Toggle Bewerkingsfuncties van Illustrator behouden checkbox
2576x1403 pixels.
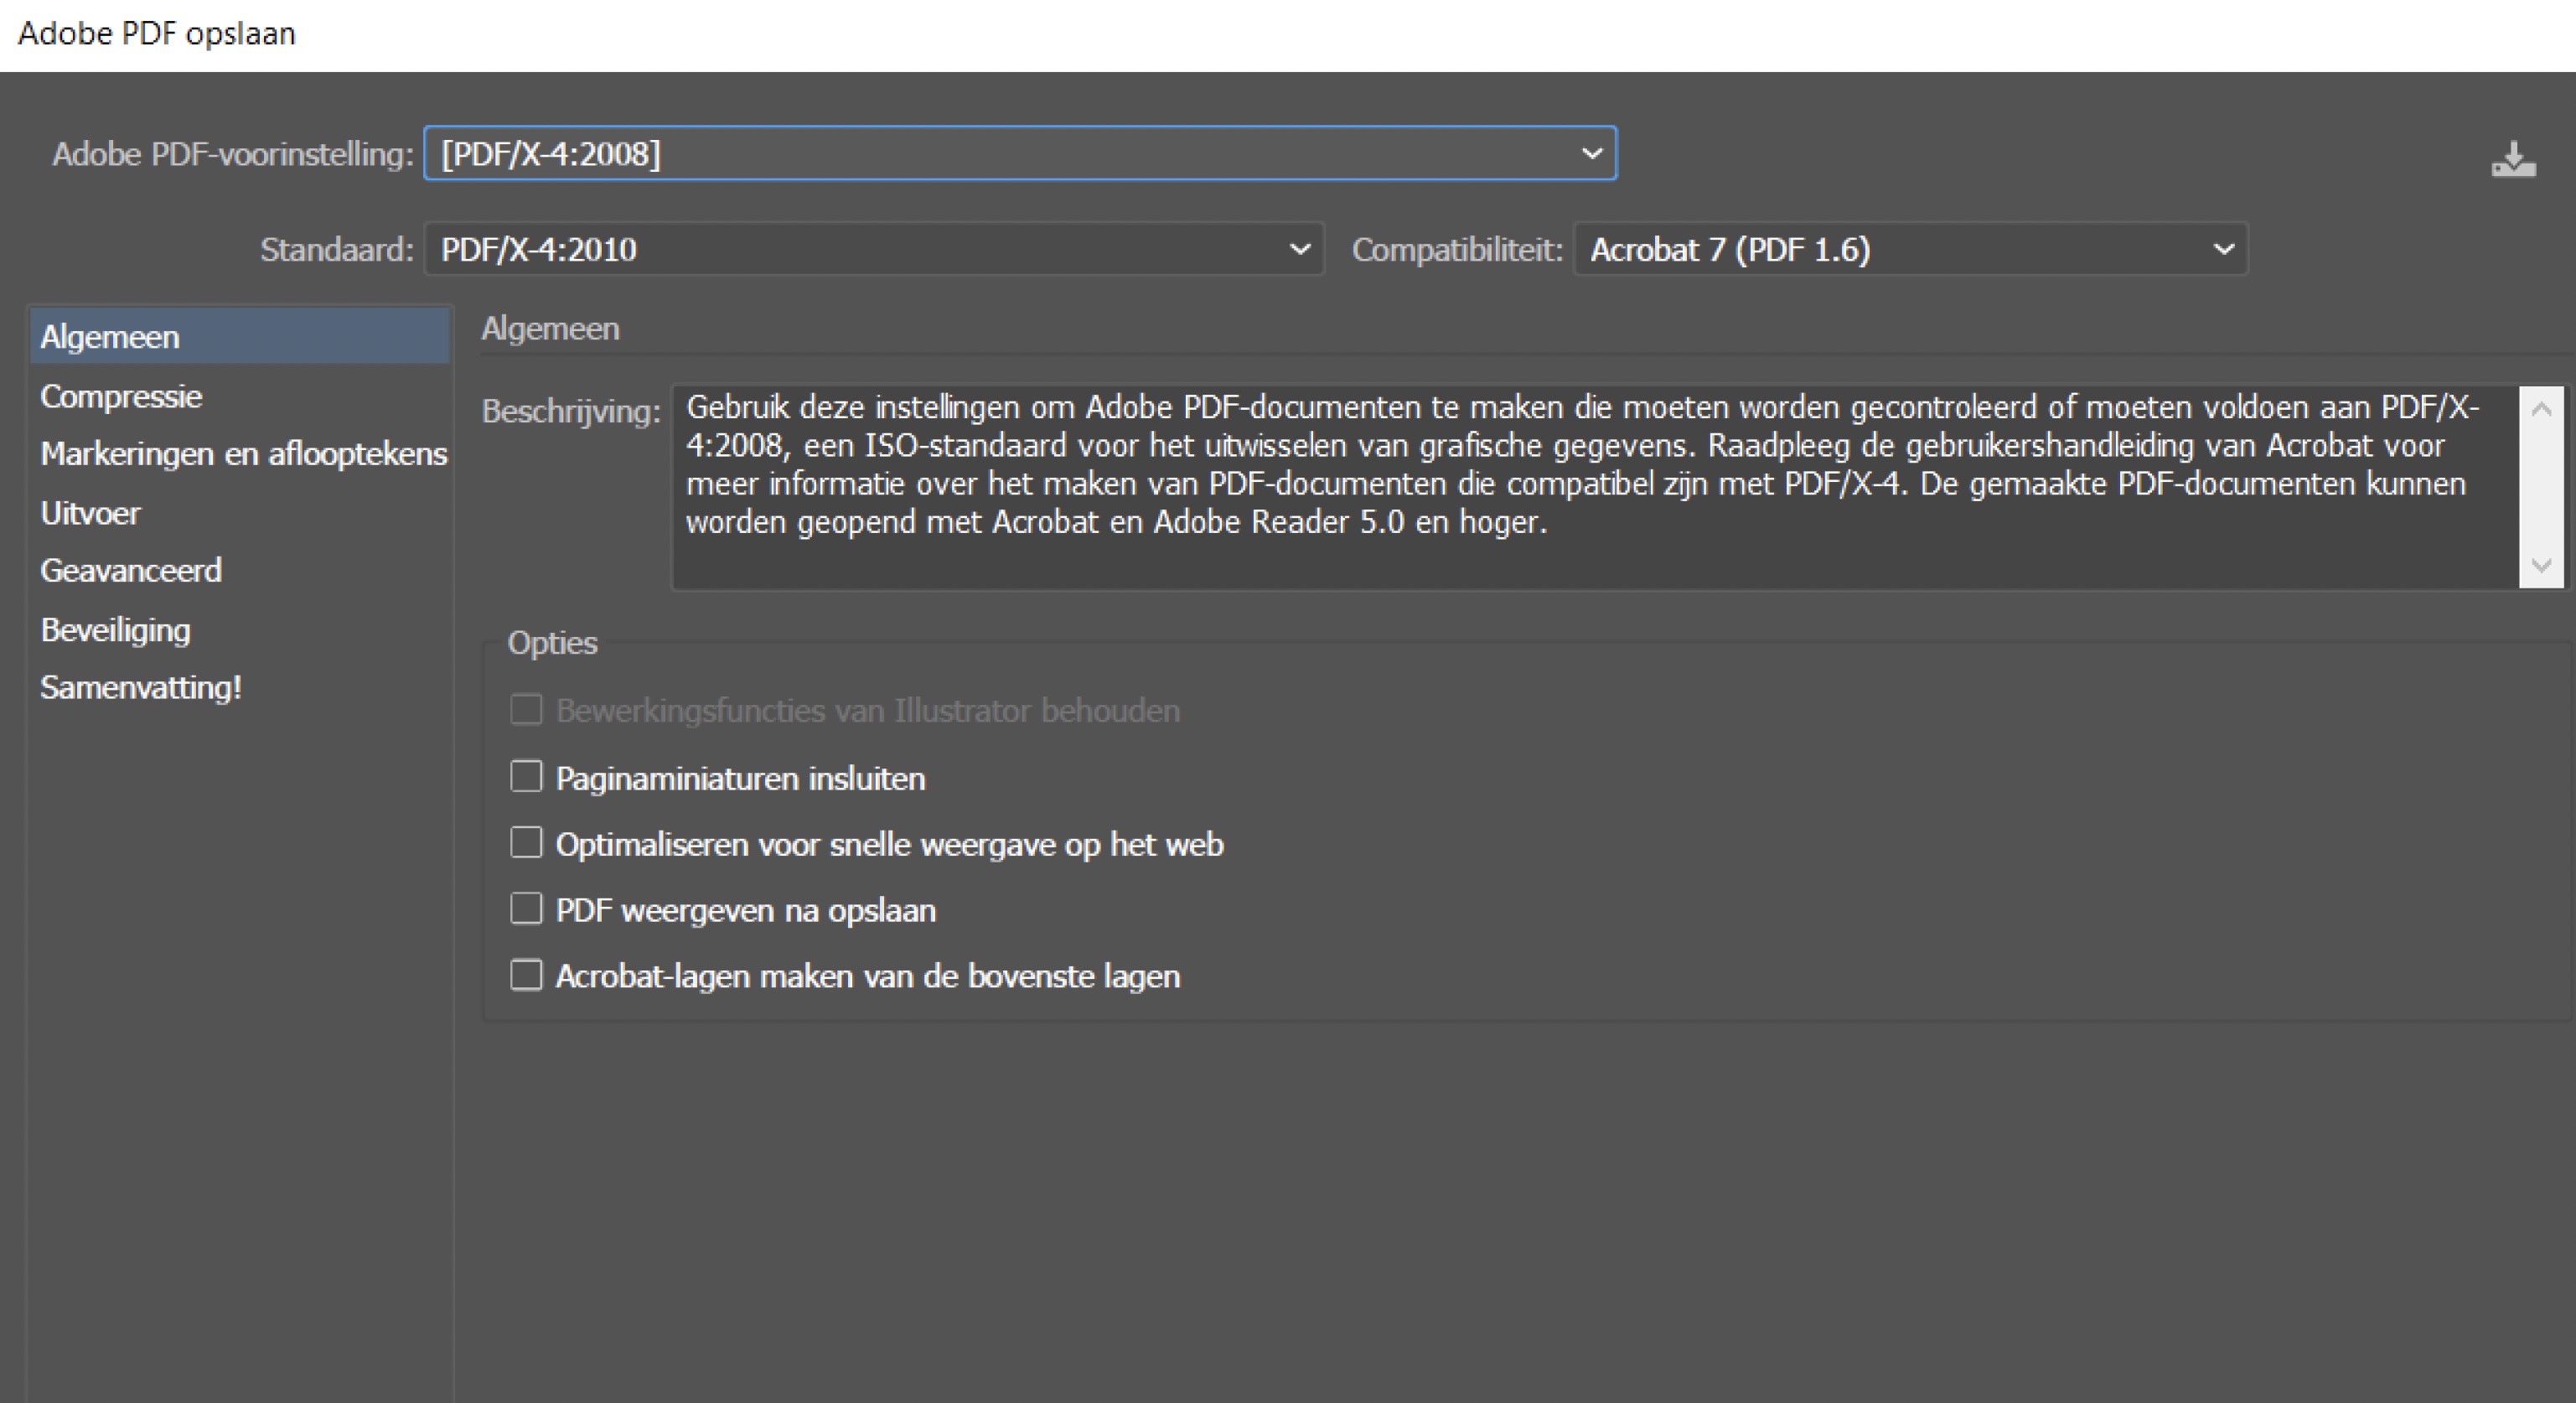click(x=526, y=710)
